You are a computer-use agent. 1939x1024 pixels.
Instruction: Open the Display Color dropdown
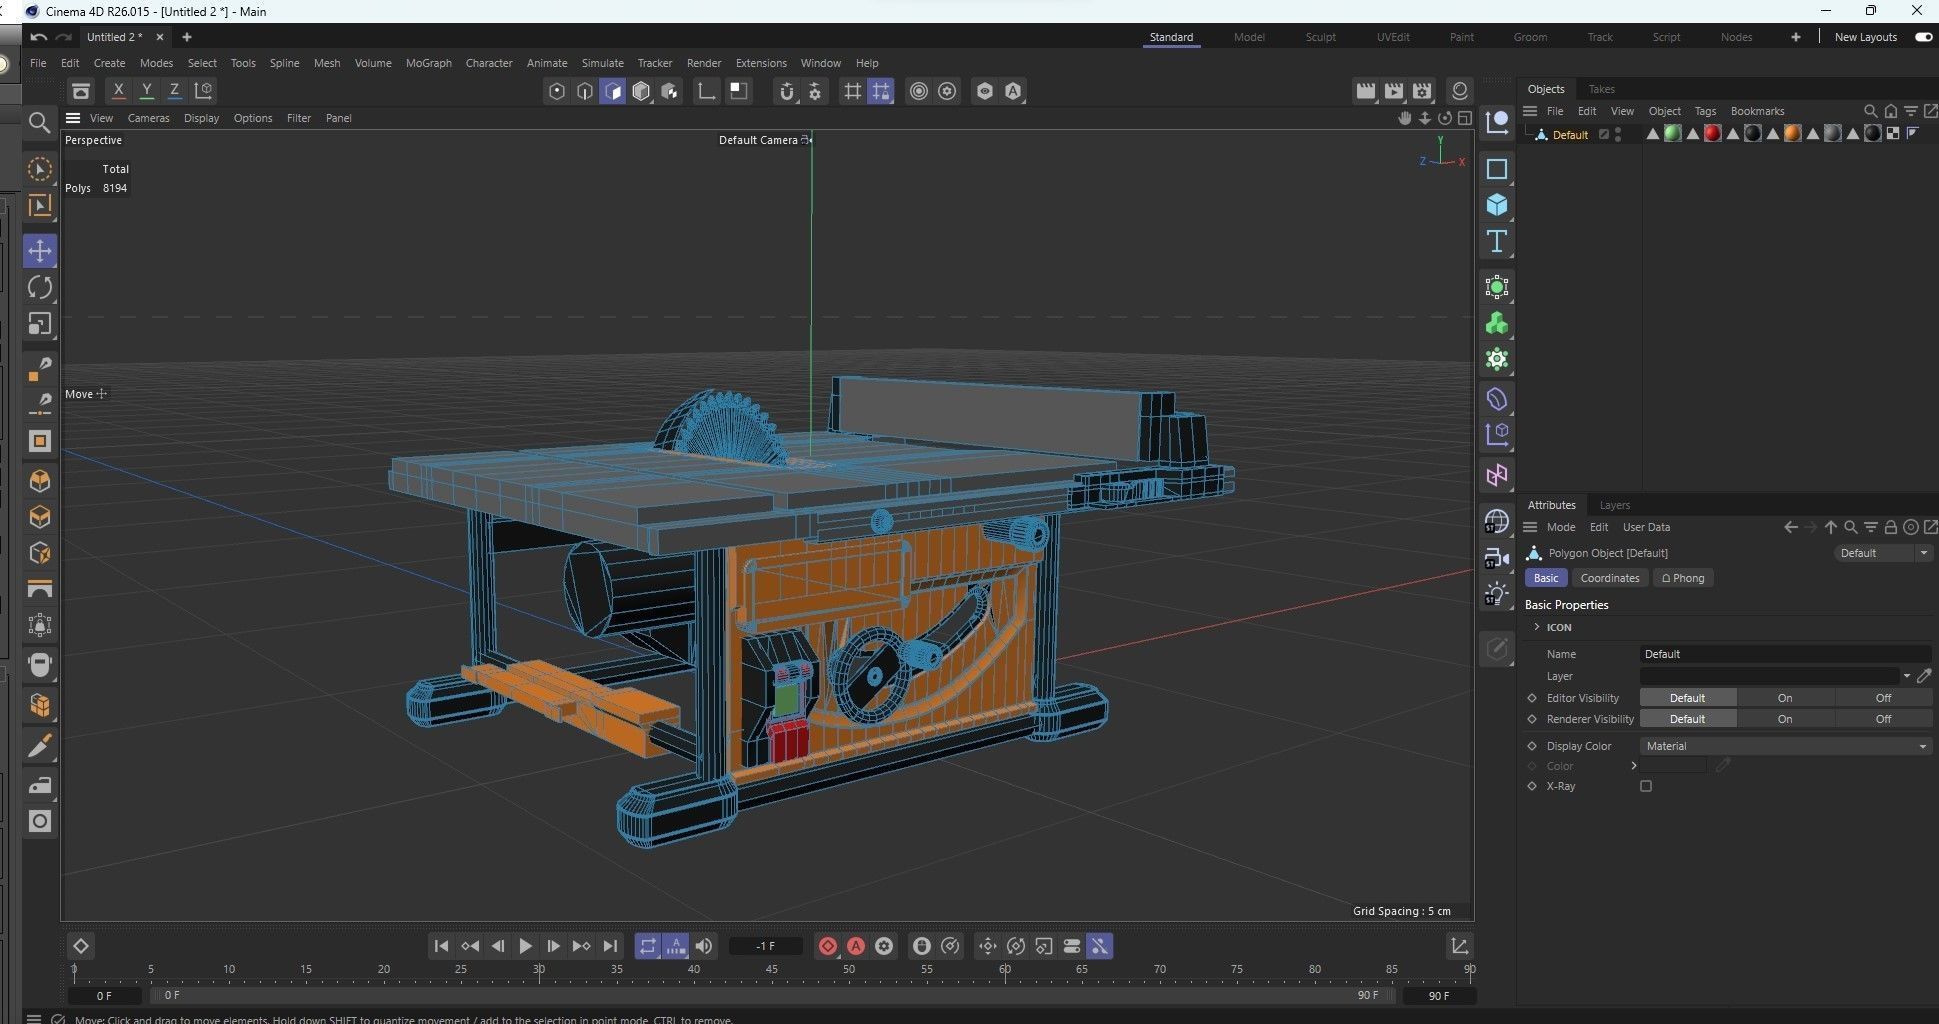coord(1785,746)
